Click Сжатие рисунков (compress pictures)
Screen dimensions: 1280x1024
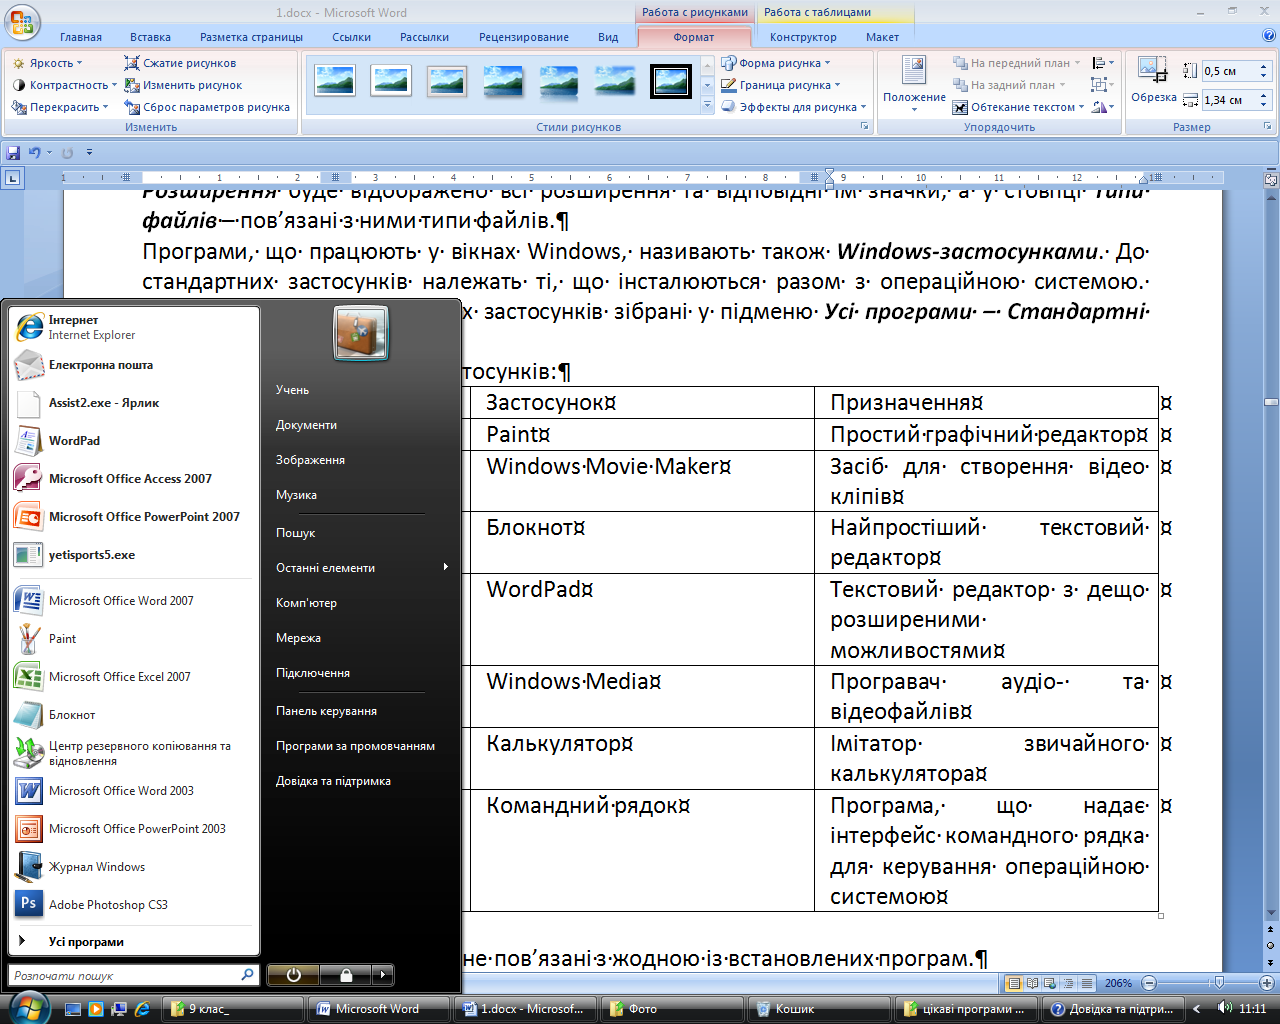(180, 63)
